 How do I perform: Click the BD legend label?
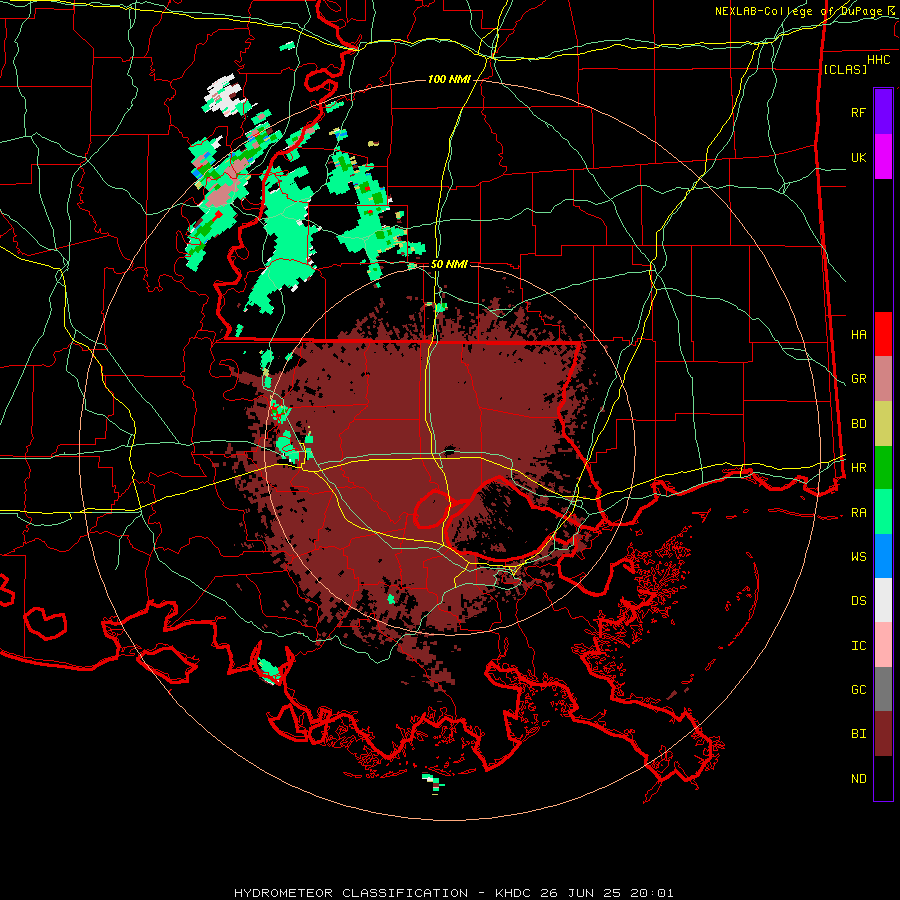point(858,424)
